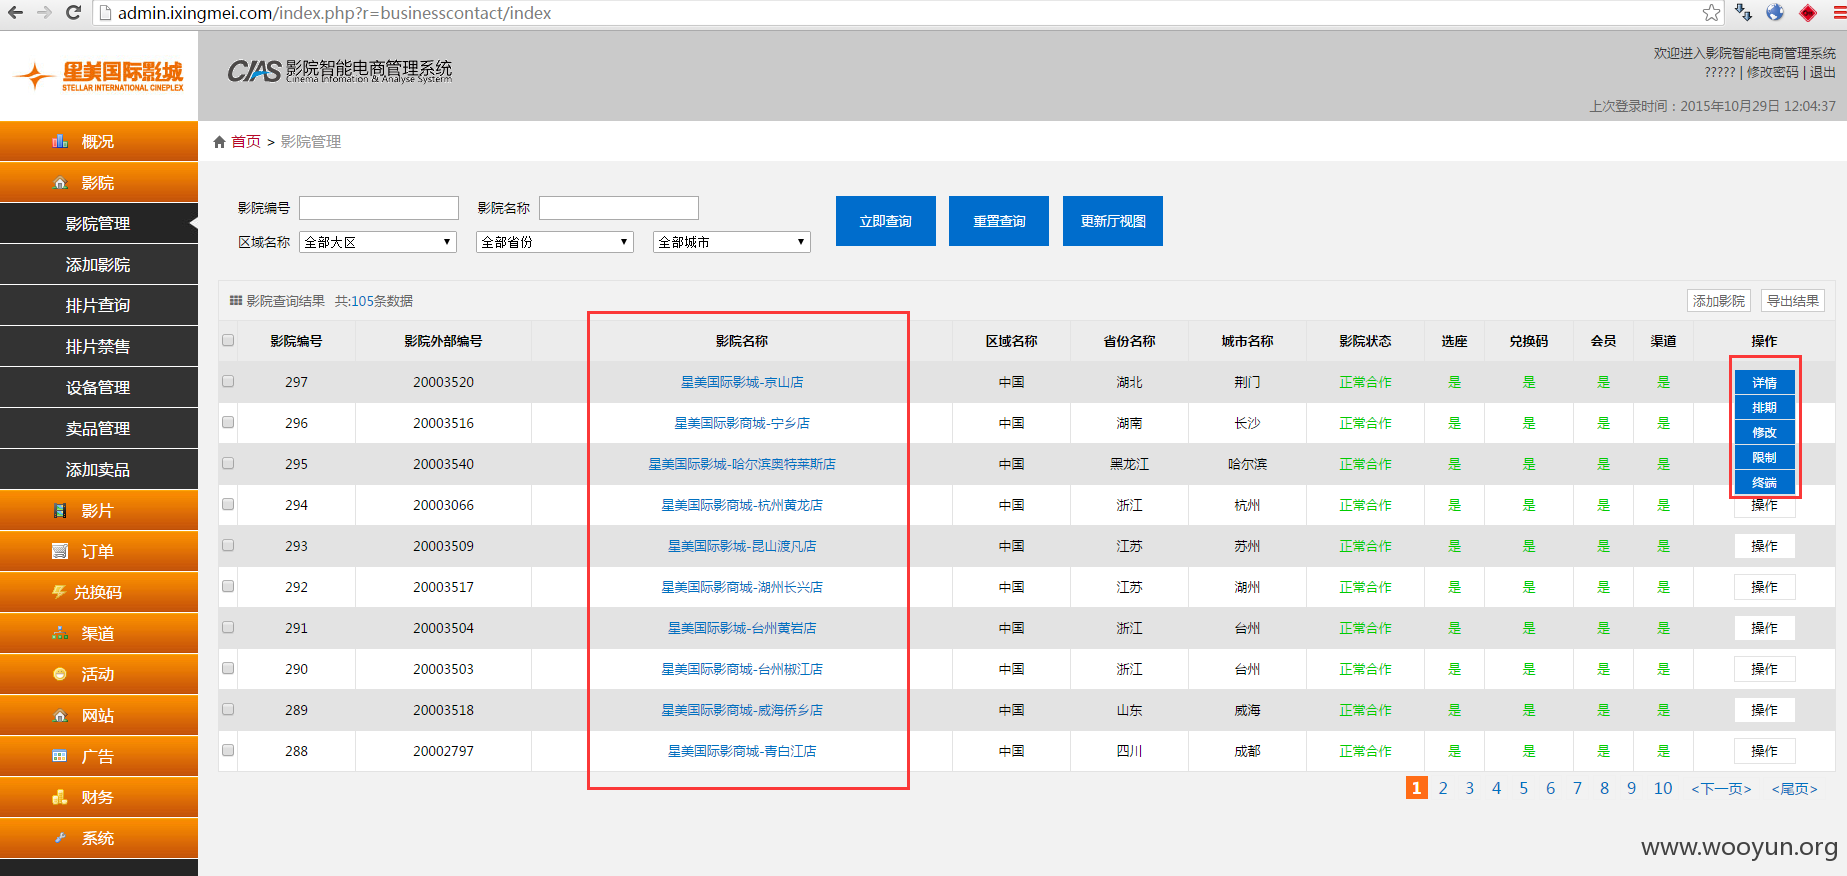
Task: Select 排期 in the operation menu
Action: [1764, 408]
